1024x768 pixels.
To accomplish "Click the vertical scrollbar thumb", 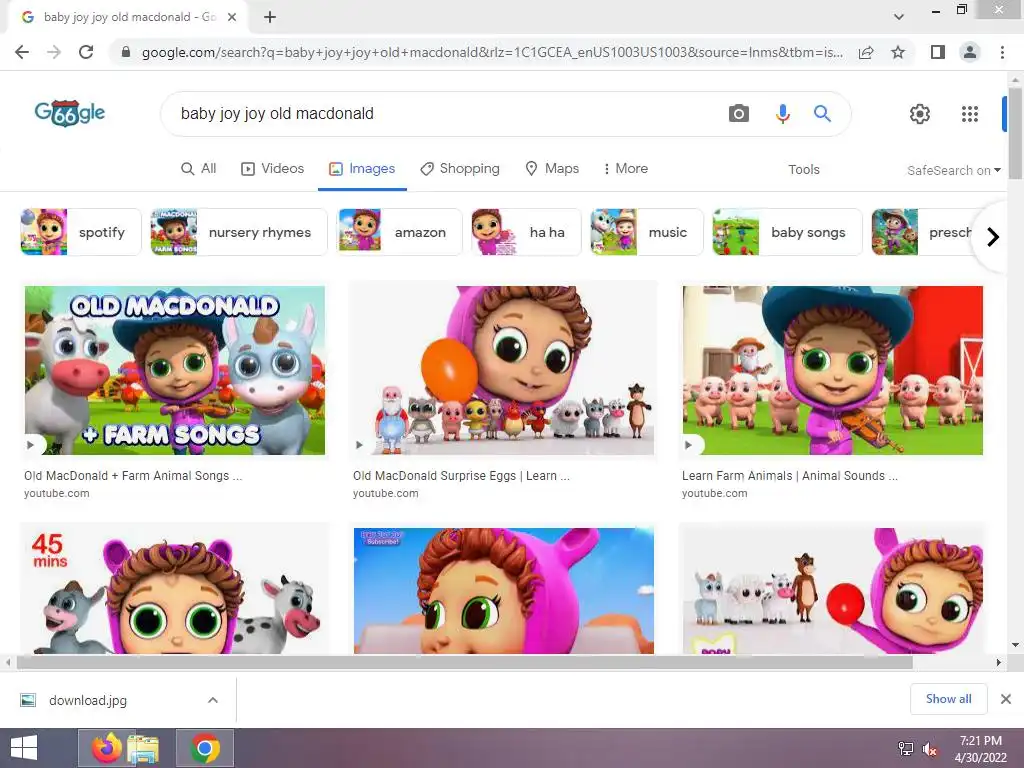I will [x=1015, y=133].
